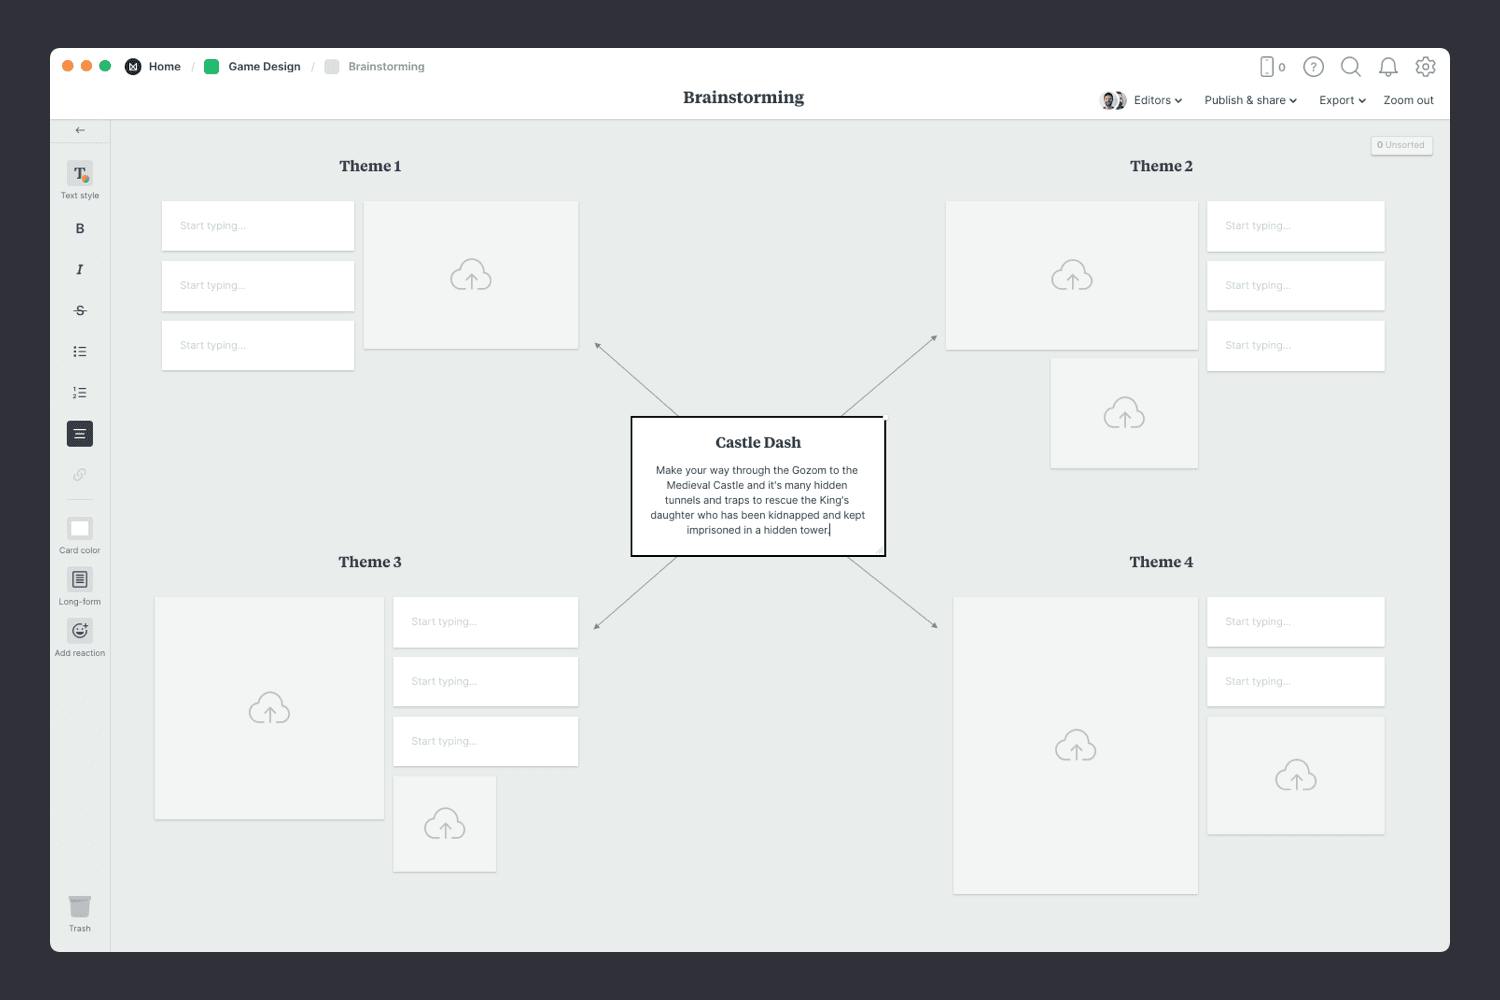Toggle strikethrough formatting
1500x1000 pixels.
[x=79, y=310]
